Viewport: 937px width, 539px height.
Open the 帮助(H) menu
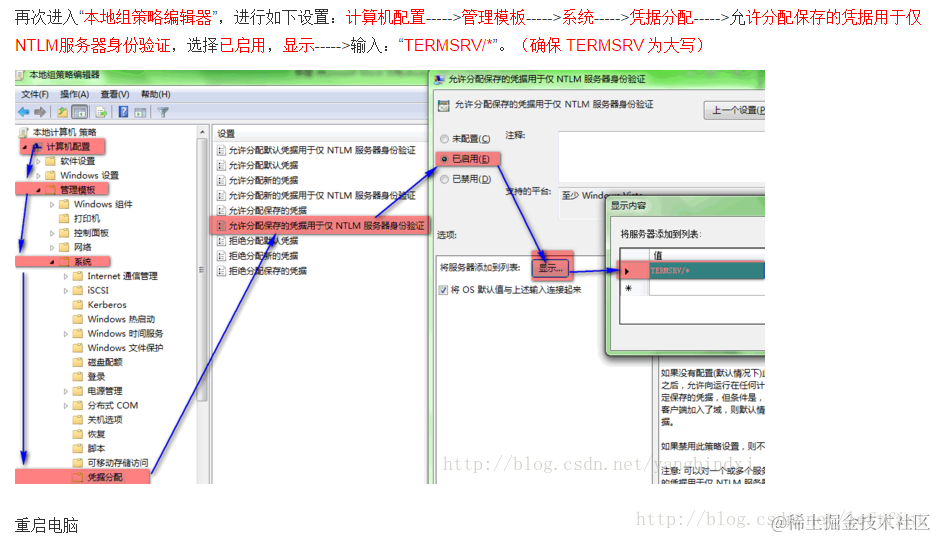[155, 94]
